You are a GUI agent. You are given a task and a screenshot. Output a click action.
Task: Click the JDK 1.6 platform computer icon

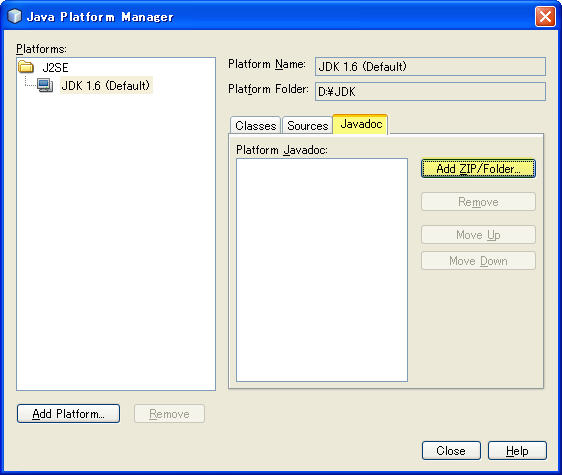(45, 86)
